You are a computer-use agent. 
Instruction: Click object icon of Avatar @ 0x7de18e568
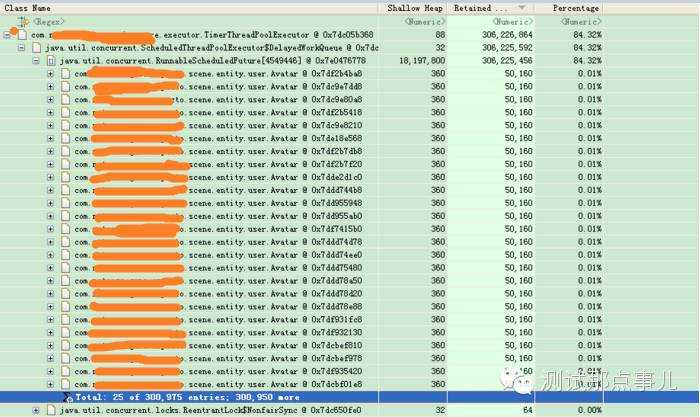[x=66, y=138]
